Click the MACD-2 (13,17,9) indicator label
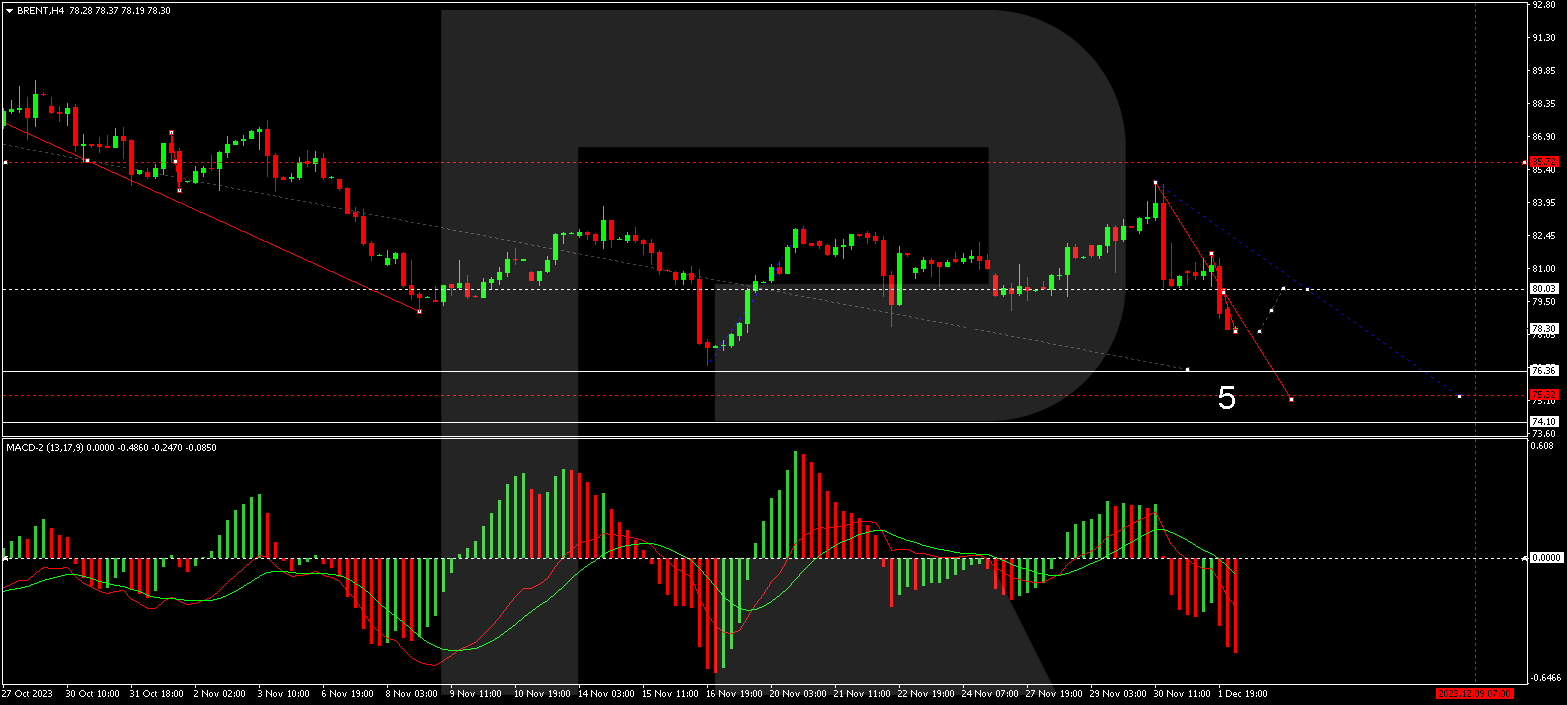1567x705 pixels. tap(60, 447)
